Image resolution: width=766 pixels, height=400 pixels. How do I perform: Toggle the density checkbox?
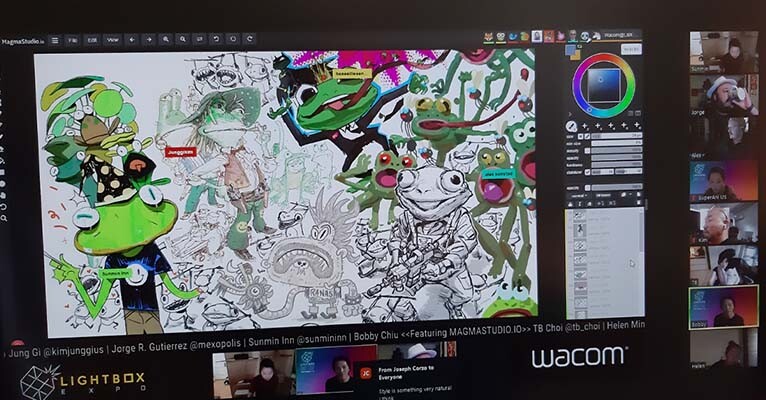[x=587, y=150]
